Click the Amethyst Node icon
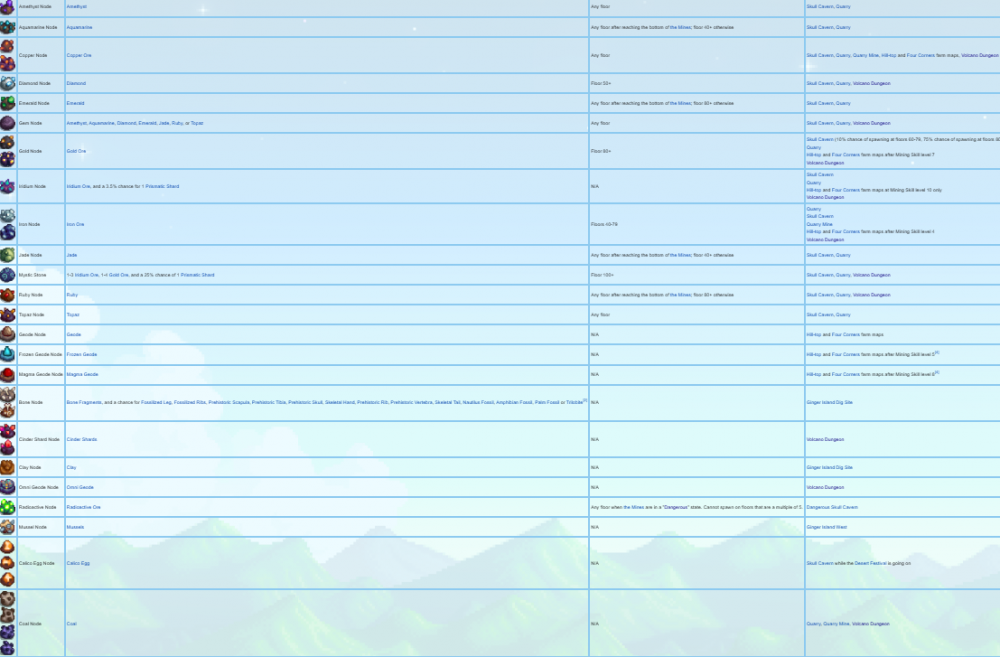The width and height of the screenshot is (1000, 657). 8,7
